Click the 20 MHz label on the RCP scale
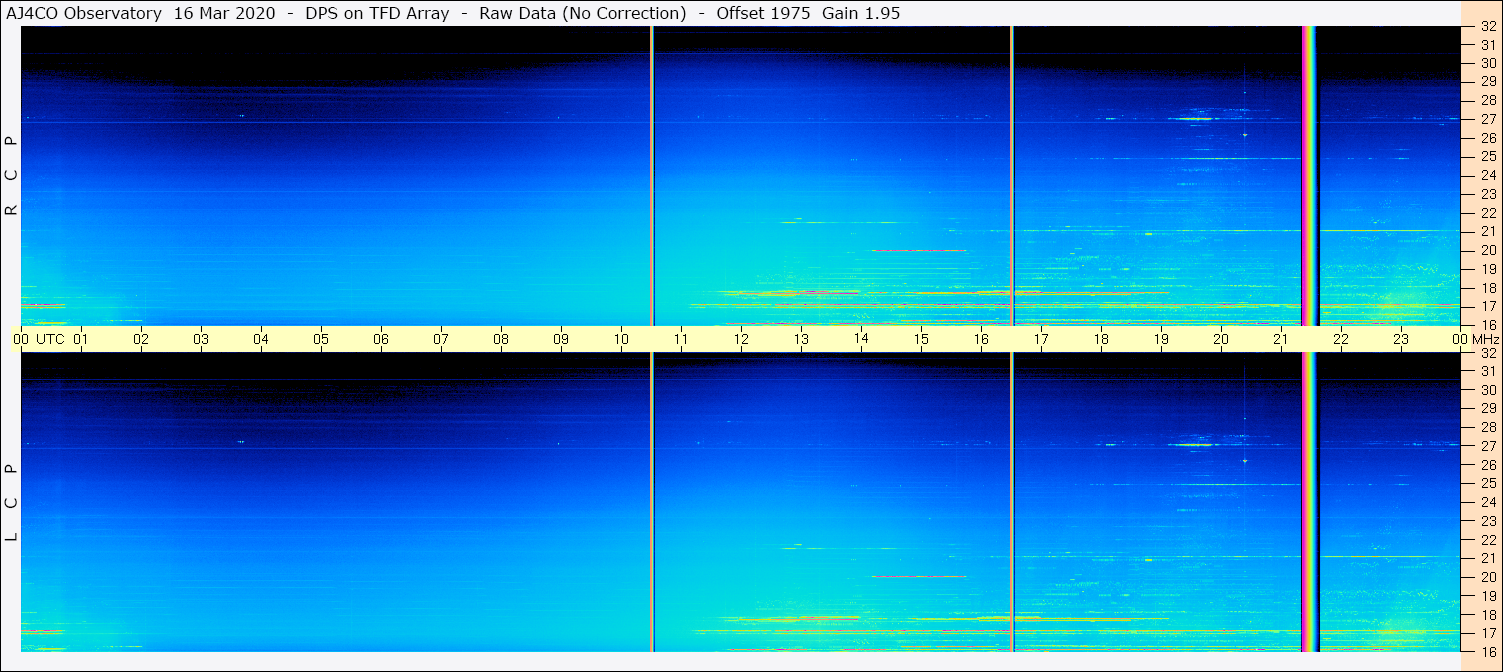This screenshot has height=672, width=1503. [x=1487, y=250]
